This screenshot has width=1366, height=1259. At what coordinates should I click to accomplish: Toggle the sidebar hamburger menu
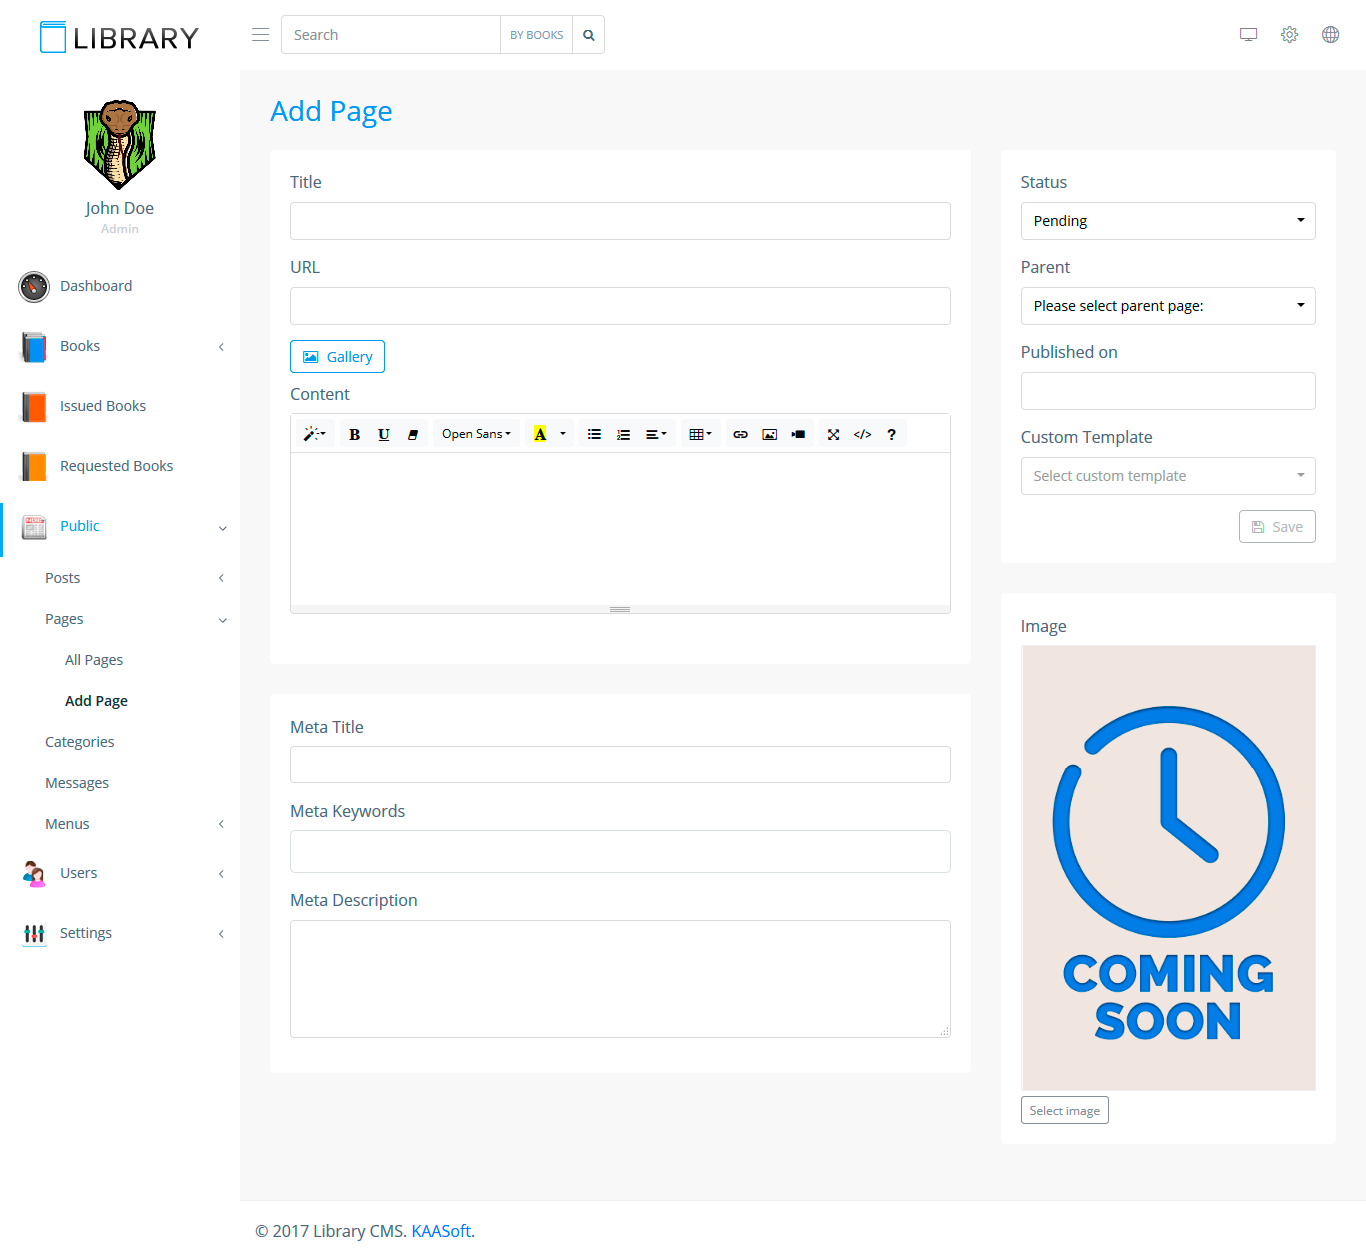pos(260,35)
